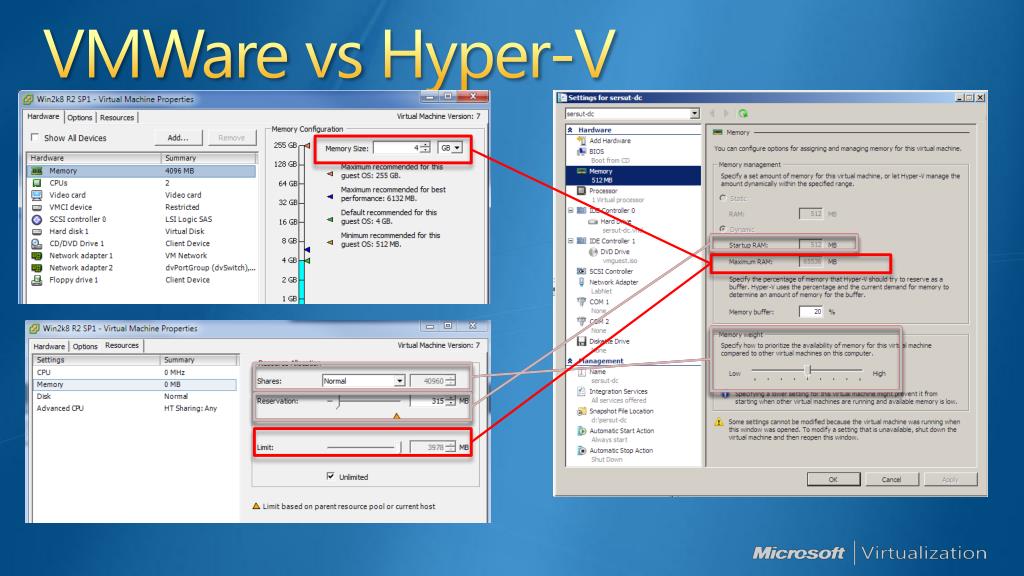This screenshot has width=1024, height=576.
Task: Click the Memory Size input field
Action: coord(397,148)
